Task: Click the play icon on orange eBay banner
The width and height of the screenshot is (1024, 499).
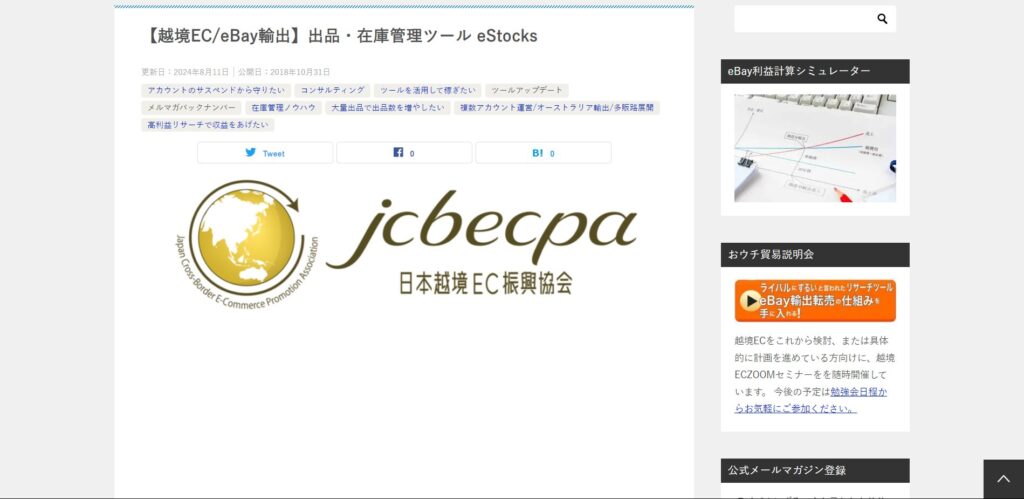Action: 750,300
